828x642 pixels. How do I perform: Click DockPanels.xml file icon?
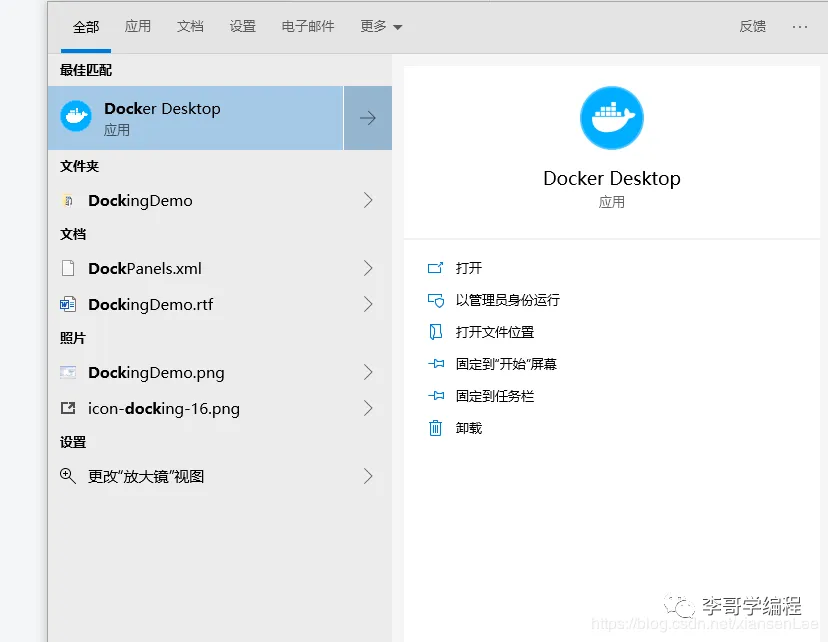tap(68, 268)
